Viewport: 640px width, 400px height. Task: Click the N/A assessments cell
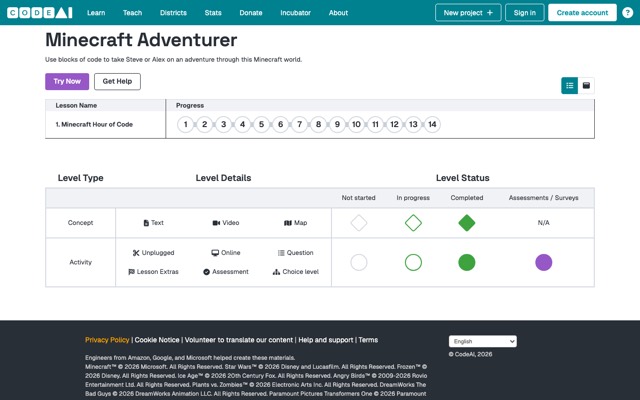(x=543, y=223)
